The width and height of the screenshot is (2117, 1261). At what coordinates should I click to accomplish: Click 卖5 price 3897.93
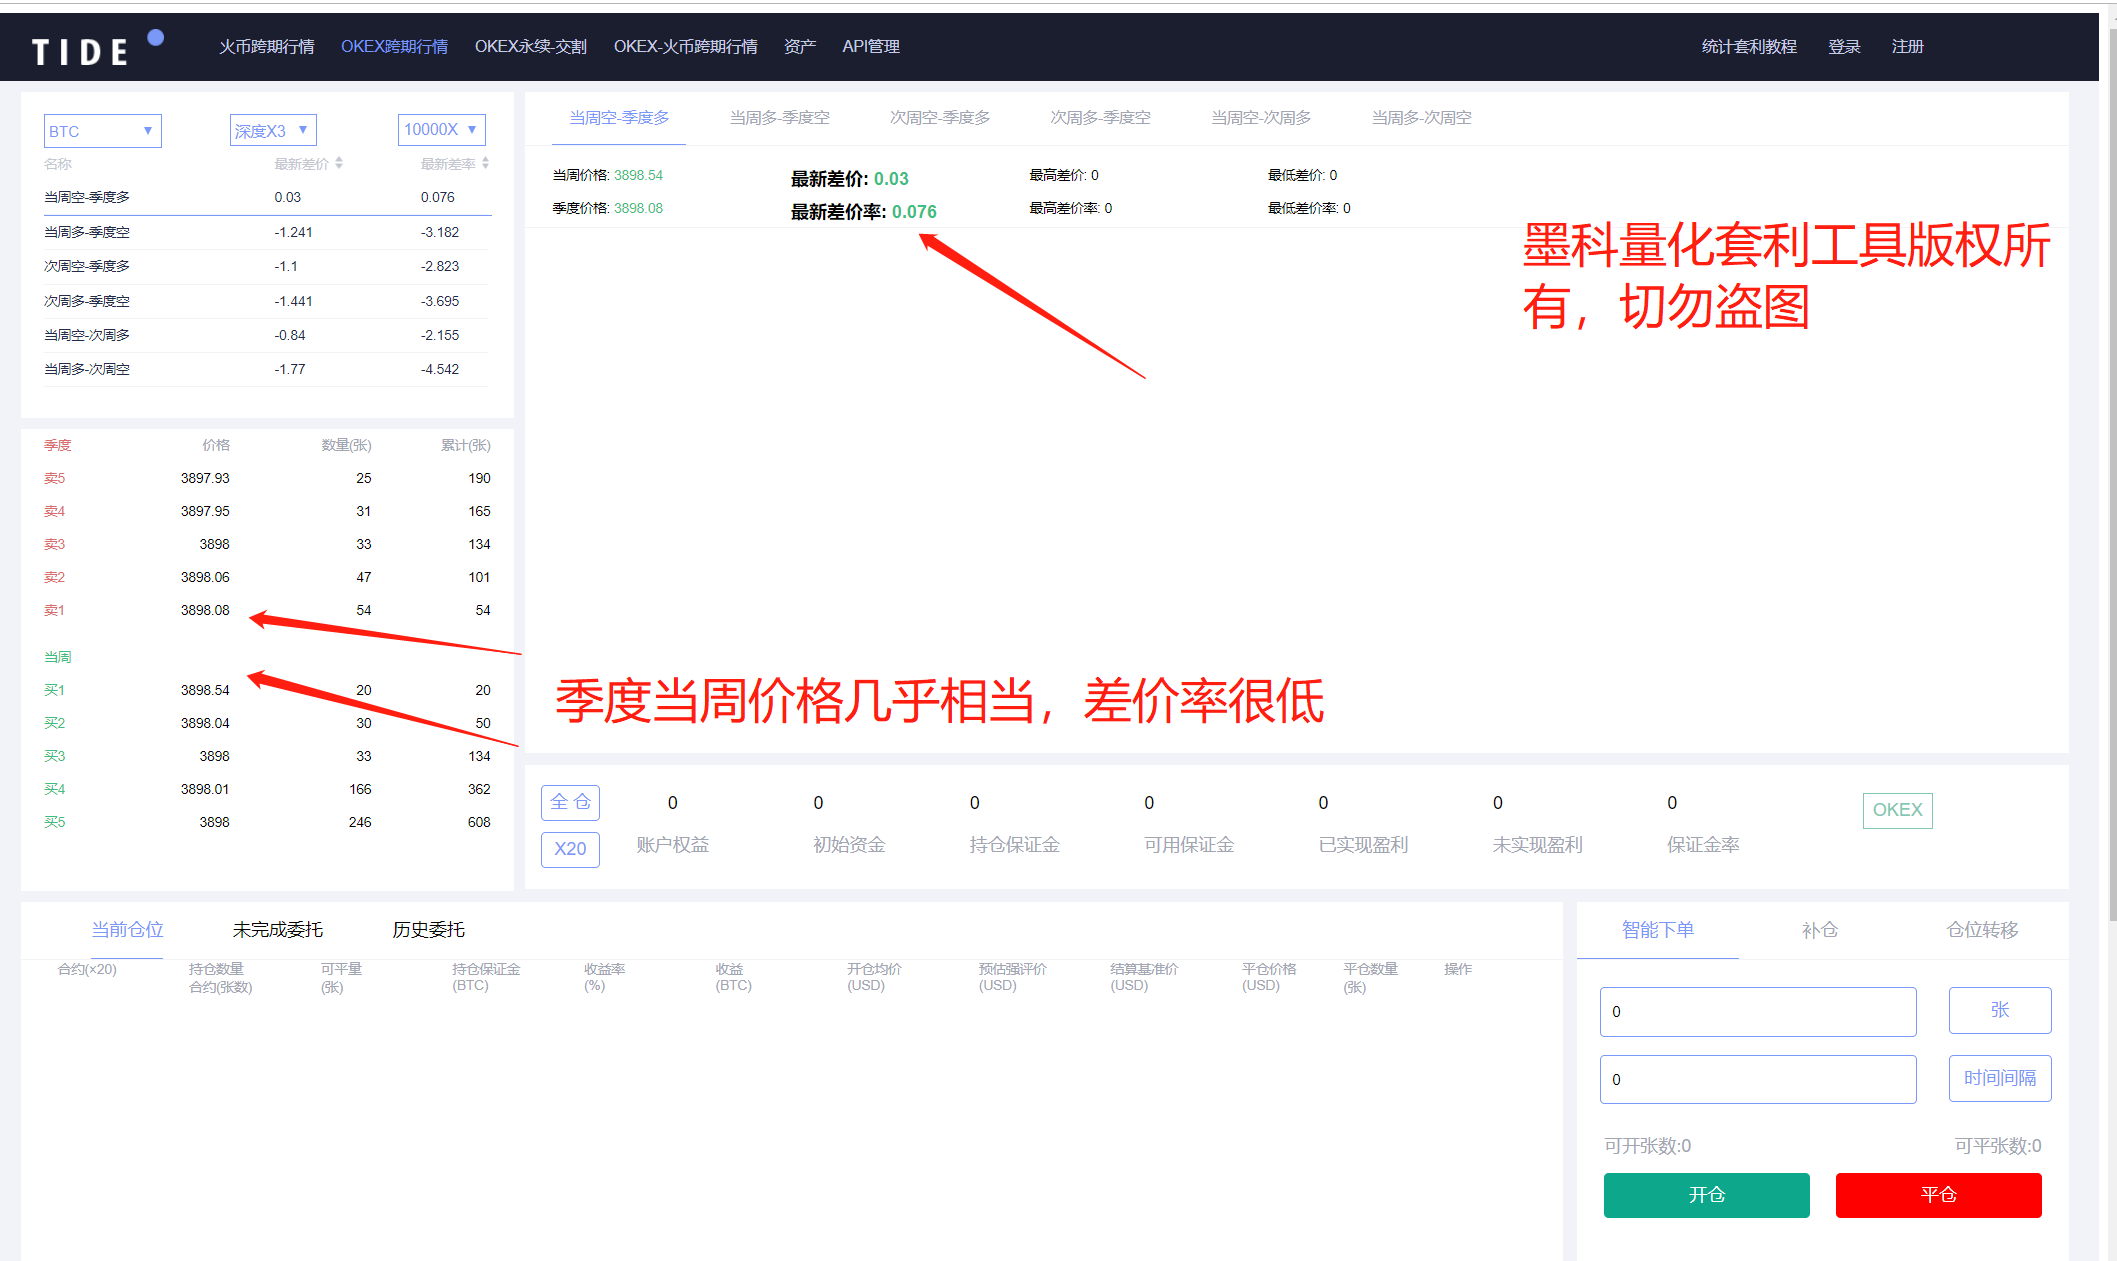tap(205, 478)
